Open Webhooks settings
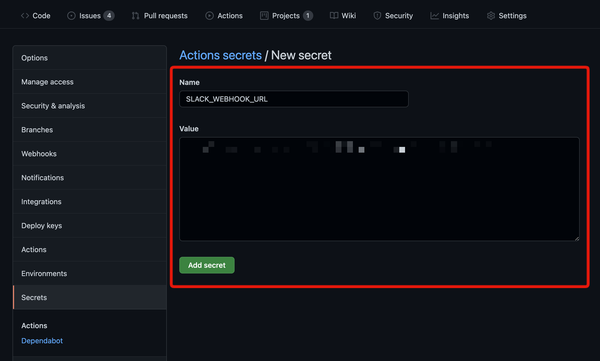This screenshot has width=600, height=361. (90, 154)
